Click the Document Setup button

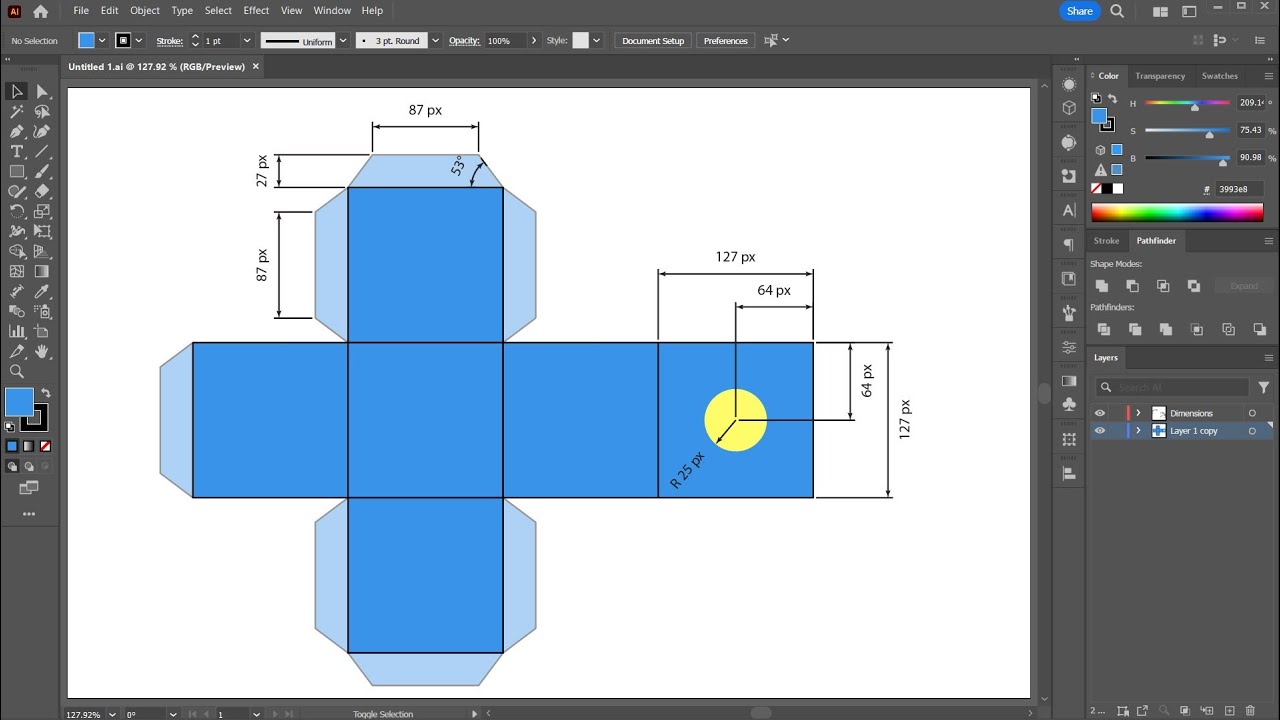[653, 41]
